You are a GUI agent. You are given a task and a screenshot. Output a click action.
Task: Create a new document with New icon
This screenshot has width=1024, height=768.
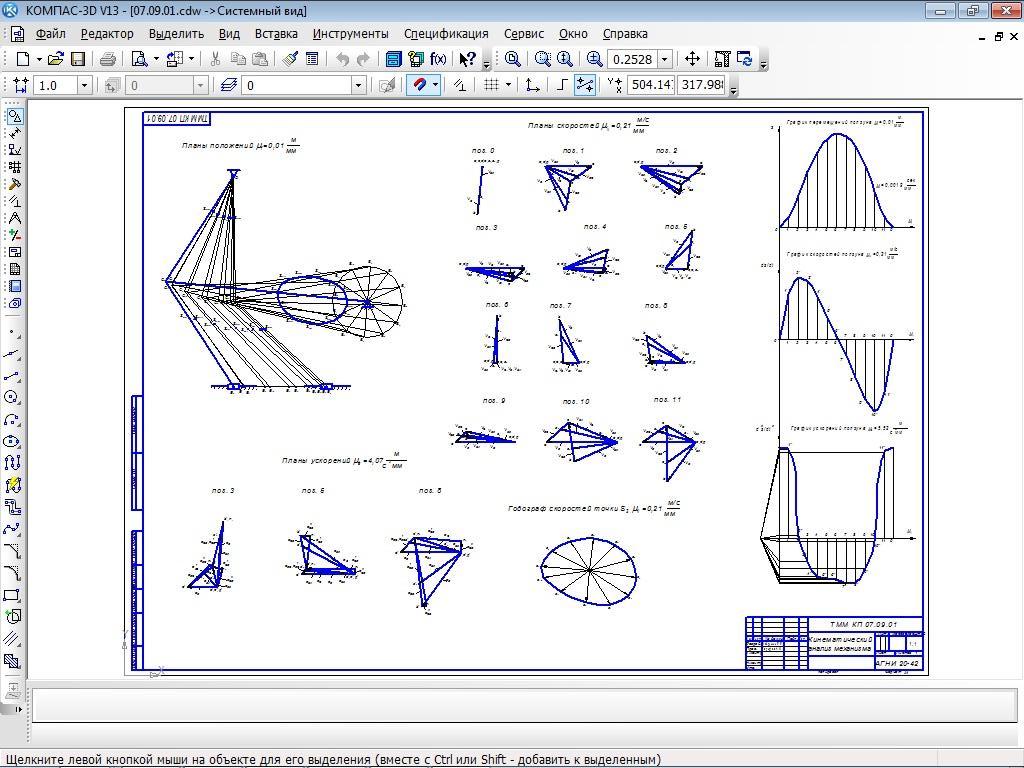(23, 59)
